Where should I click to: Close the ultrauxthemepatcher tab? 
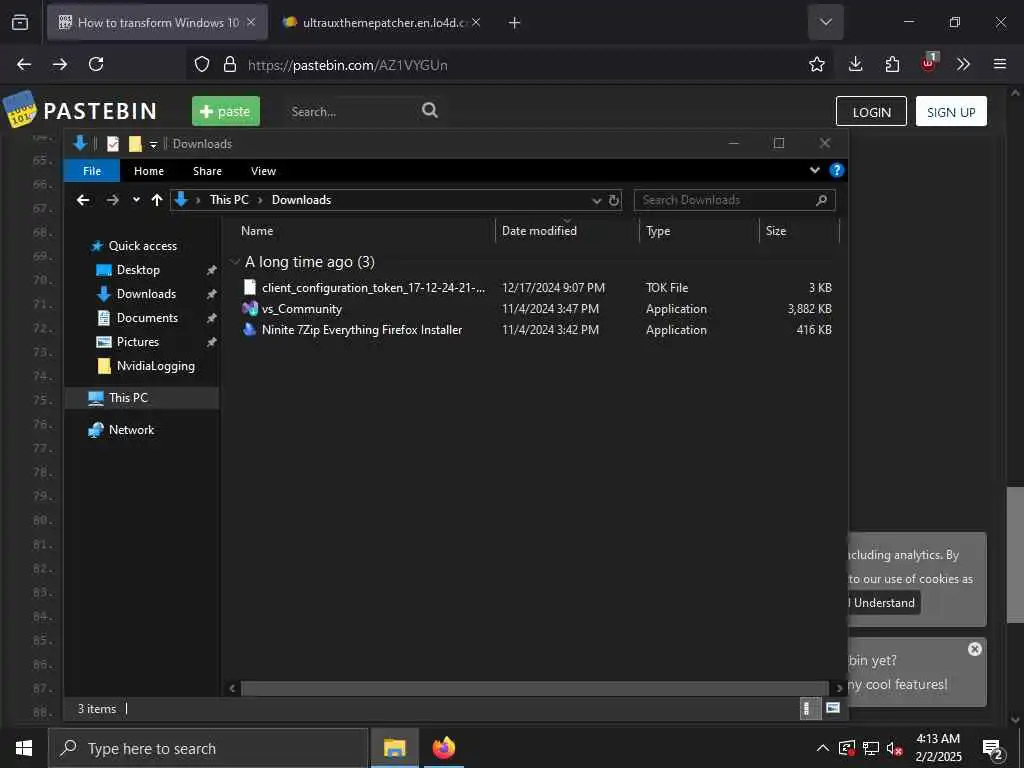point(476,22)
